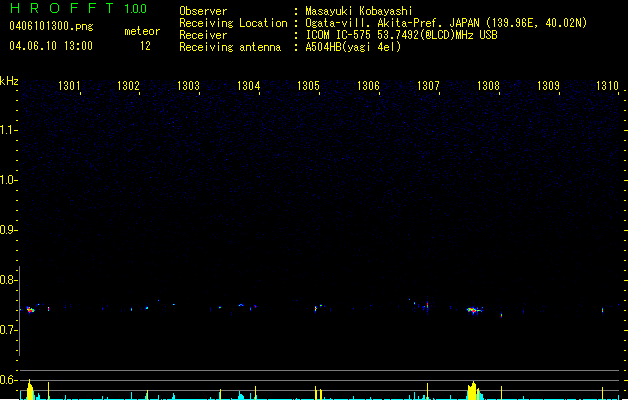Click the 1302 time axis marker

[x=128, y=85]
